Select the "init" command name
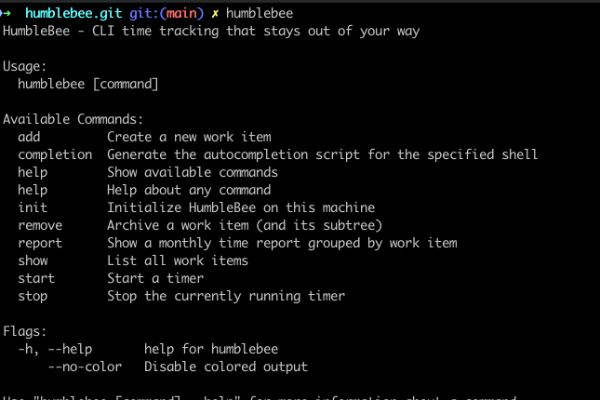 coord(33,208)
